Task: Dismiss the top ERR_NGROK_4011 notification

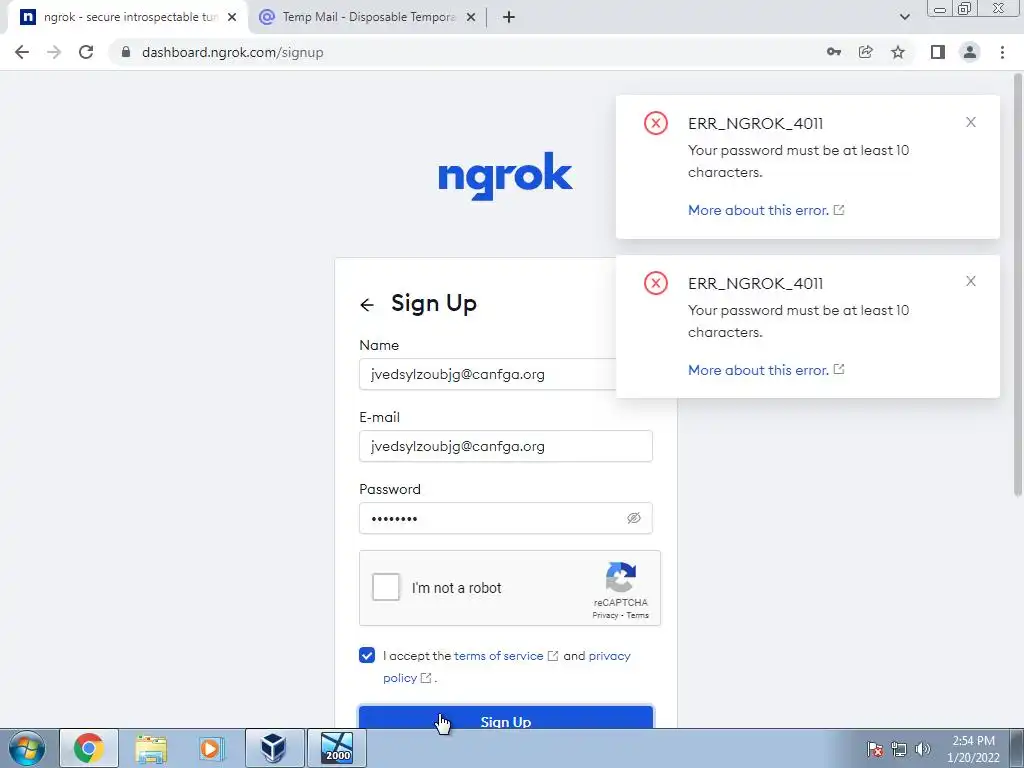Action: [970, 122]
